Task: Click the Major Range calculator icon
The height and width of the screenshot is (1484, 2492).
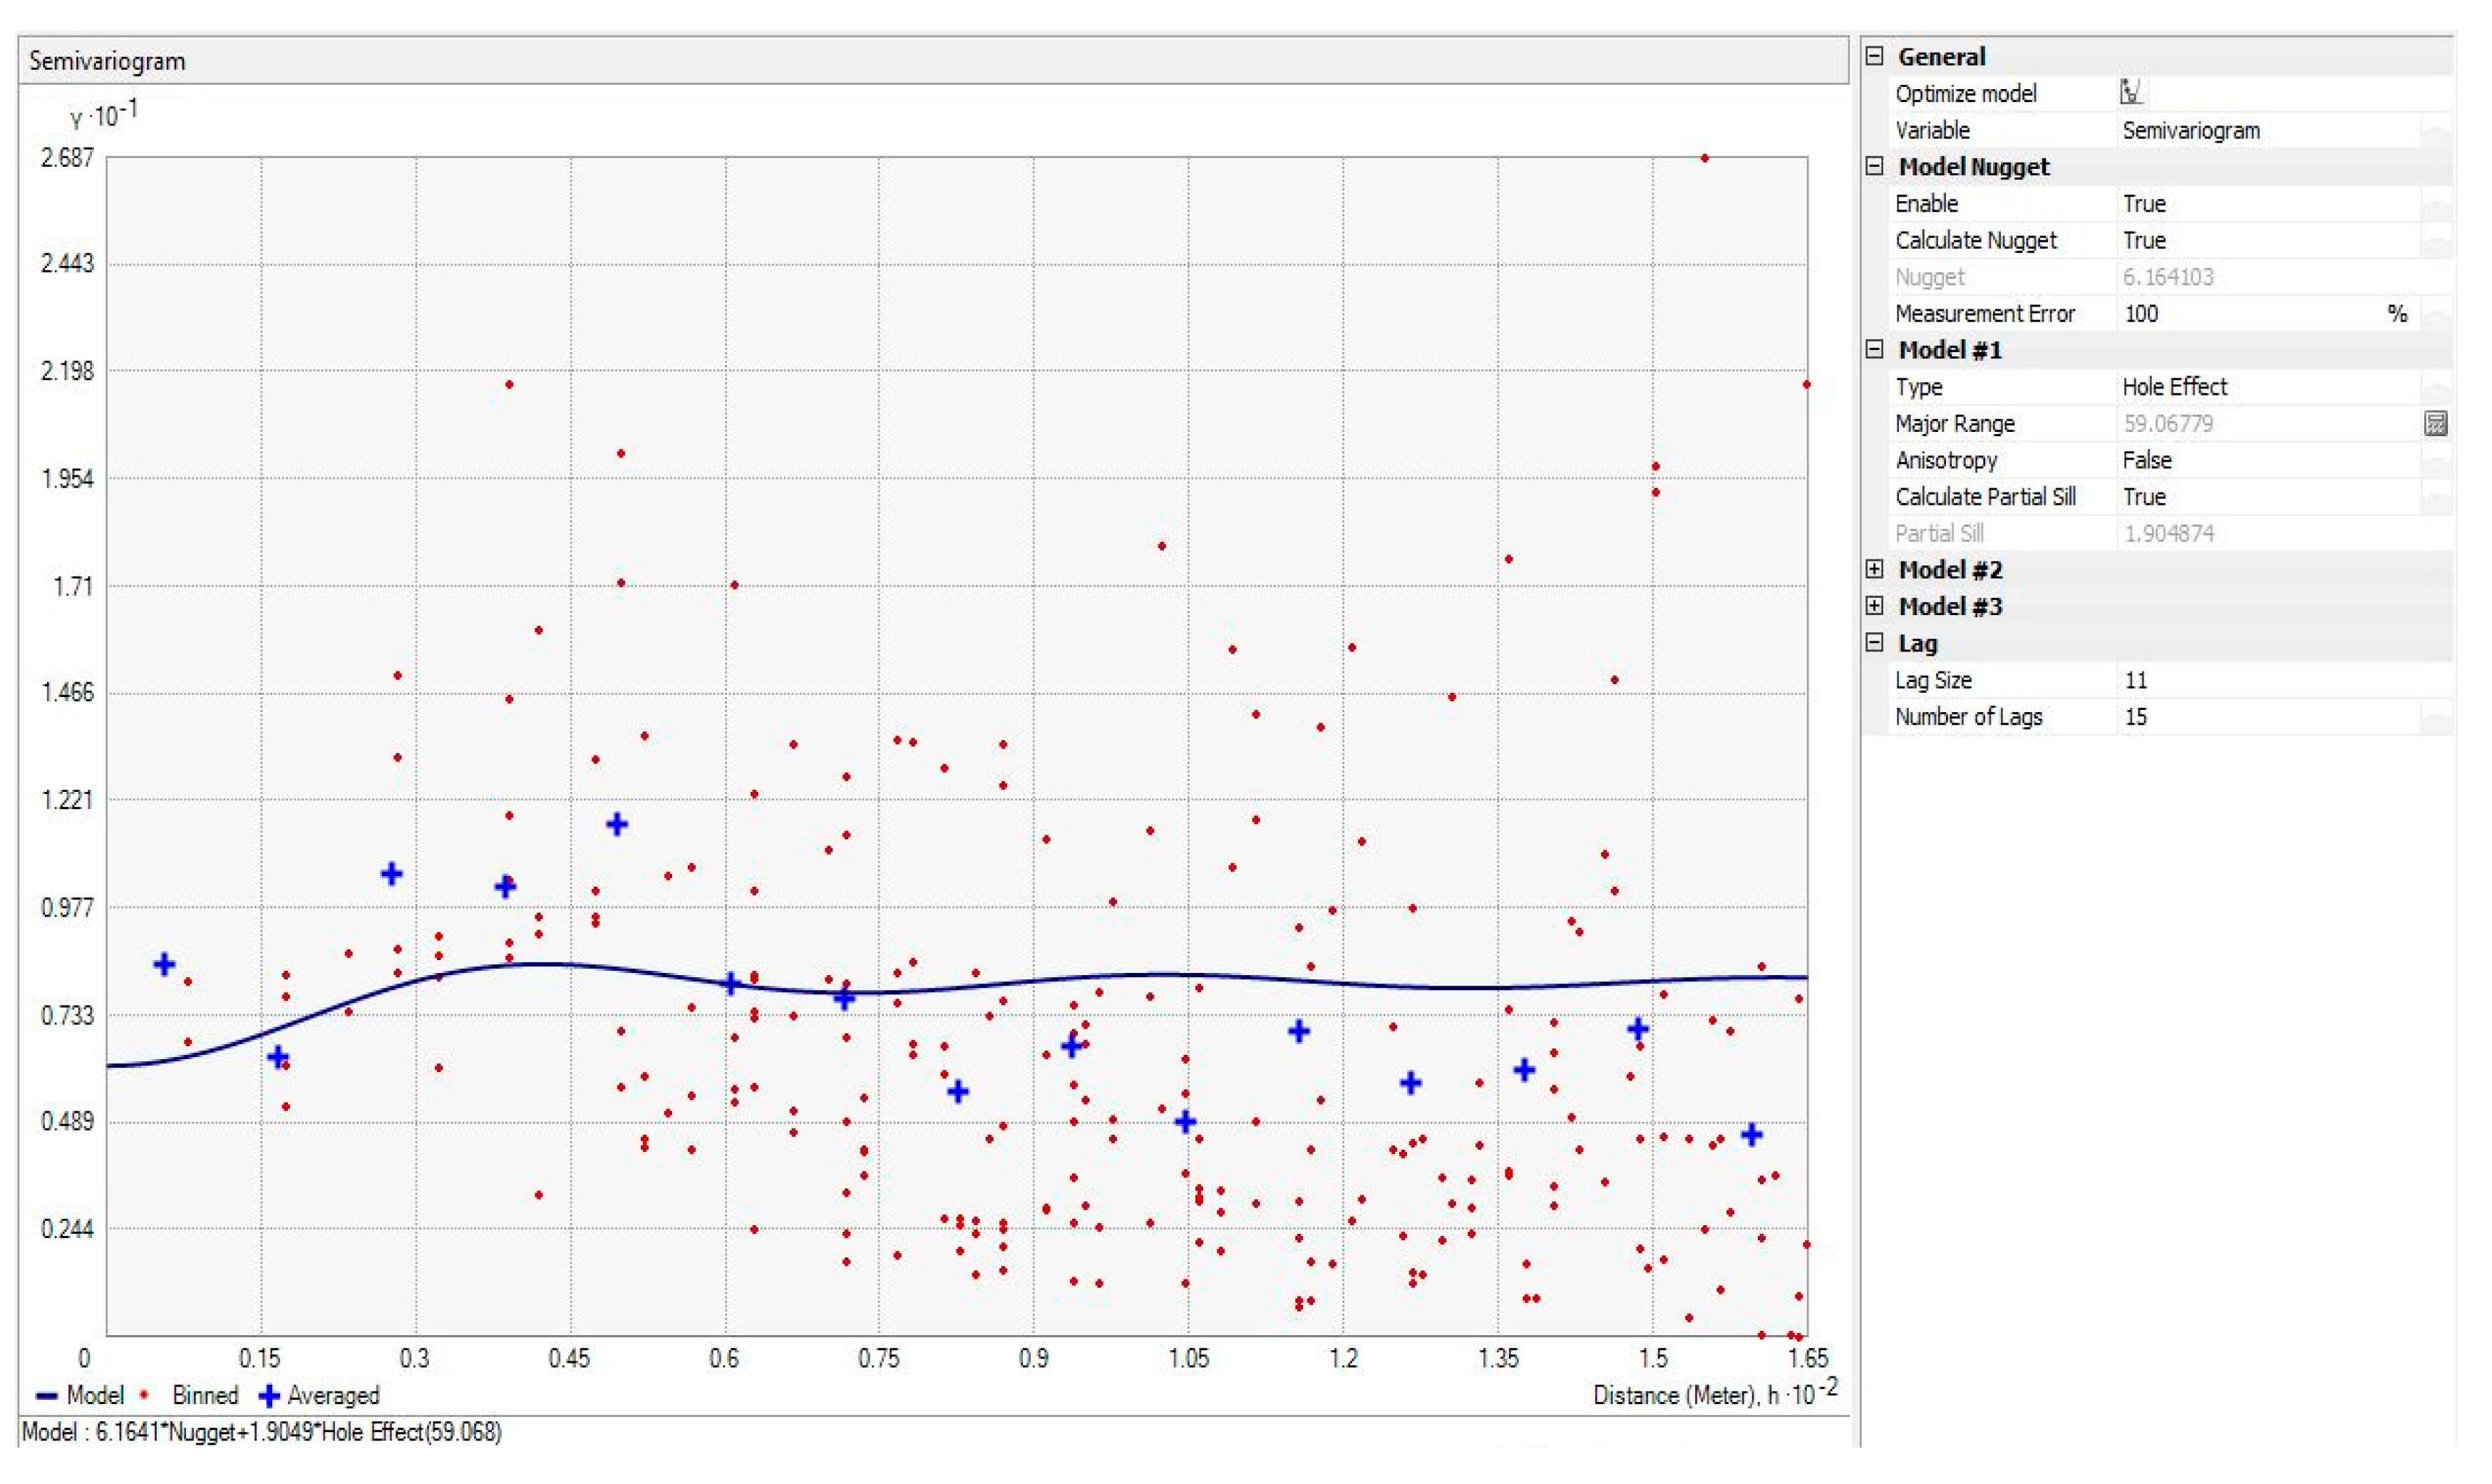Action: (x=2435, y=424)
